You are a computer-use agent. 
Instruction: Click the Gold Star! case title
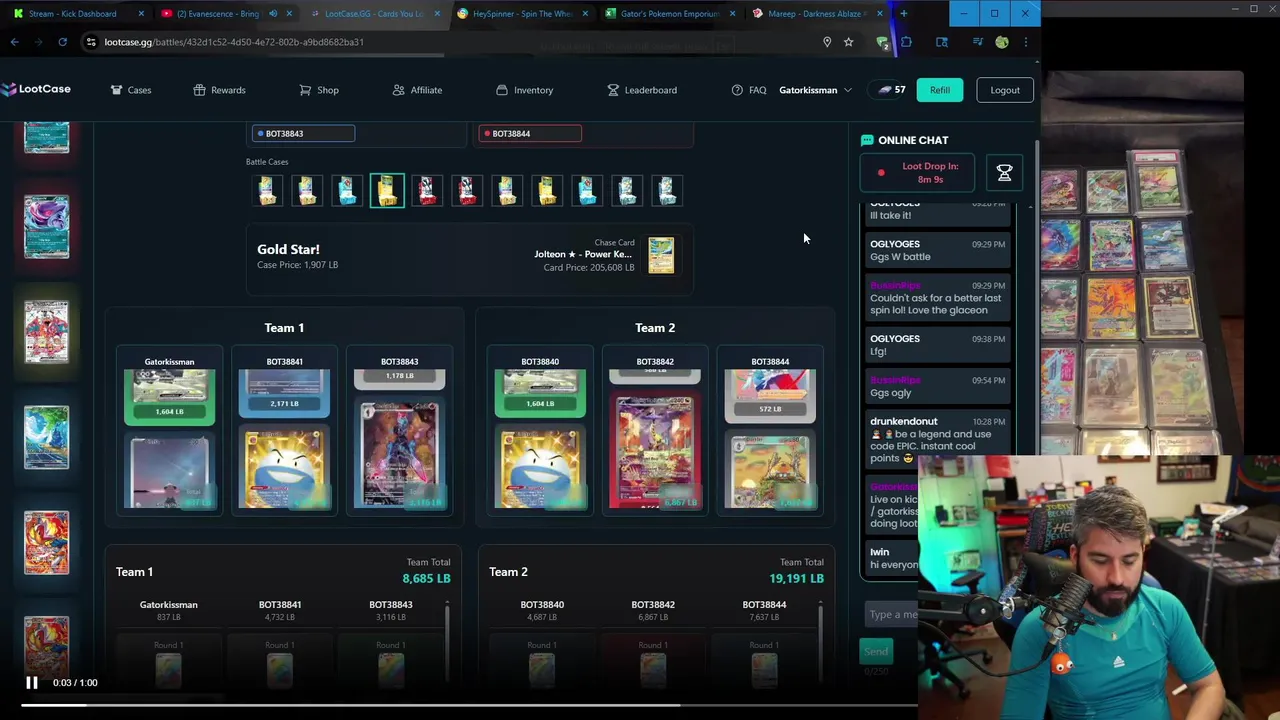click(x=288, y=249)
